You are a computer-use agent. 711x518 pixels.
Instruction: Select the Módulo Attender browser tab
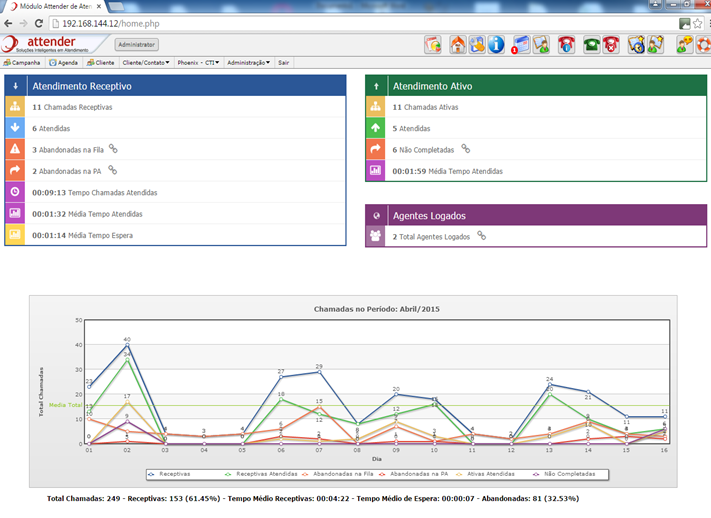54,6
